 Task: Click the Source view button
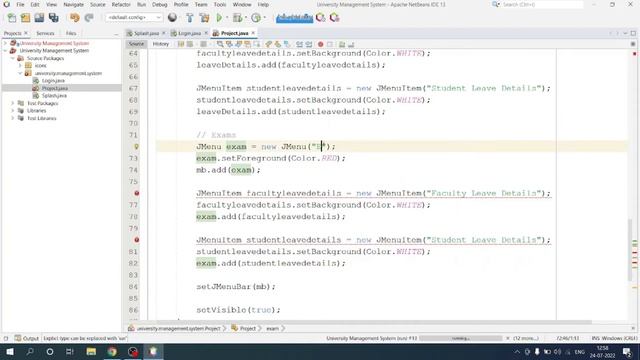point(136,44)
